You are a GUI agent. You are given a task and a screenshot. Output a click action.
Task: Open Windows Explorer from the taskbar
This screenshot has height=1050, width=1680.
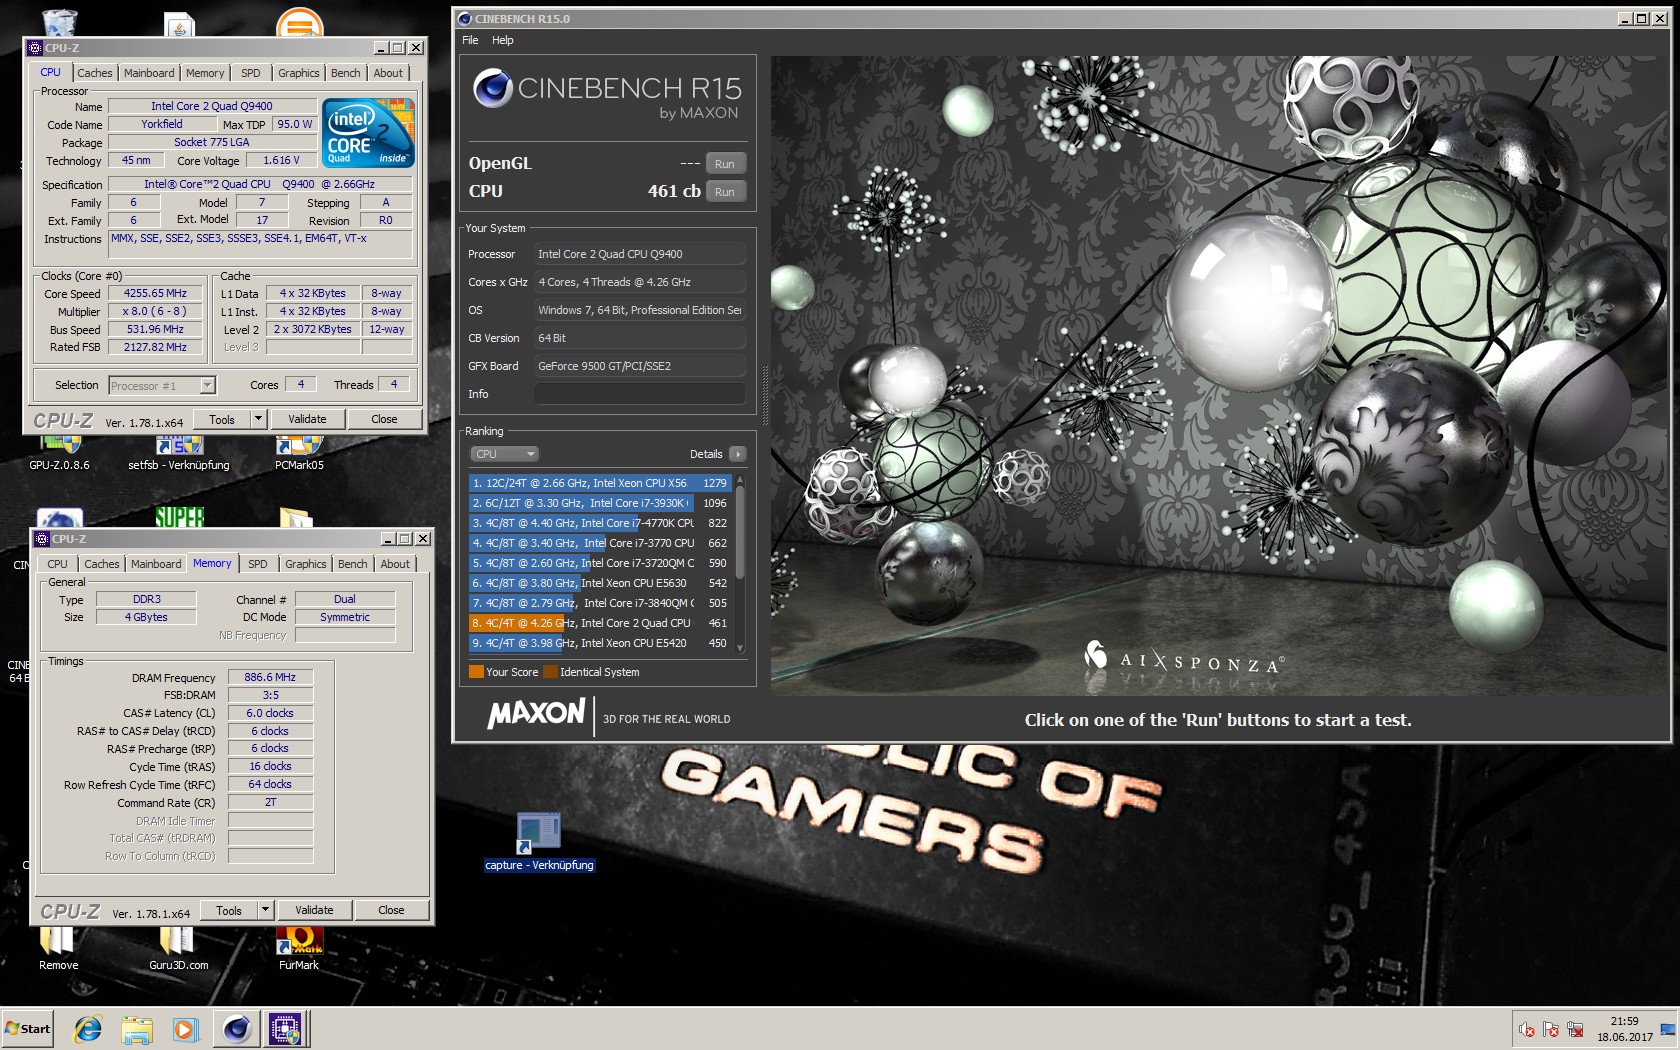click(x=137, y=1029)
